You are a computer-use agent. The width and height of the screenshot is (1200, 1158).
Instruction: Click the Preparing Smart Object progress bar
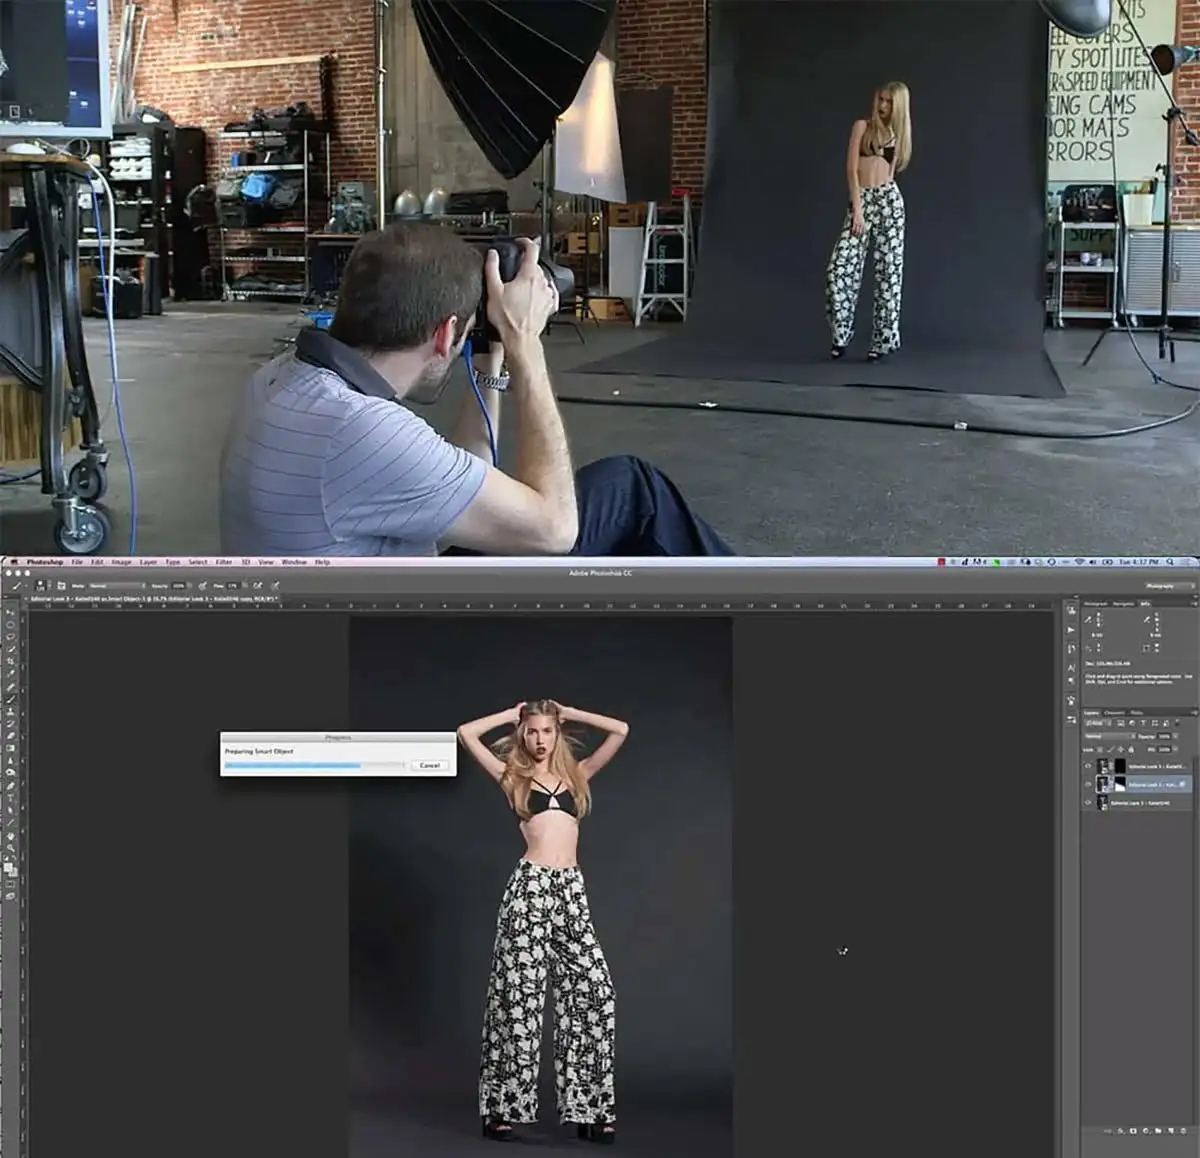coord(315,765)
